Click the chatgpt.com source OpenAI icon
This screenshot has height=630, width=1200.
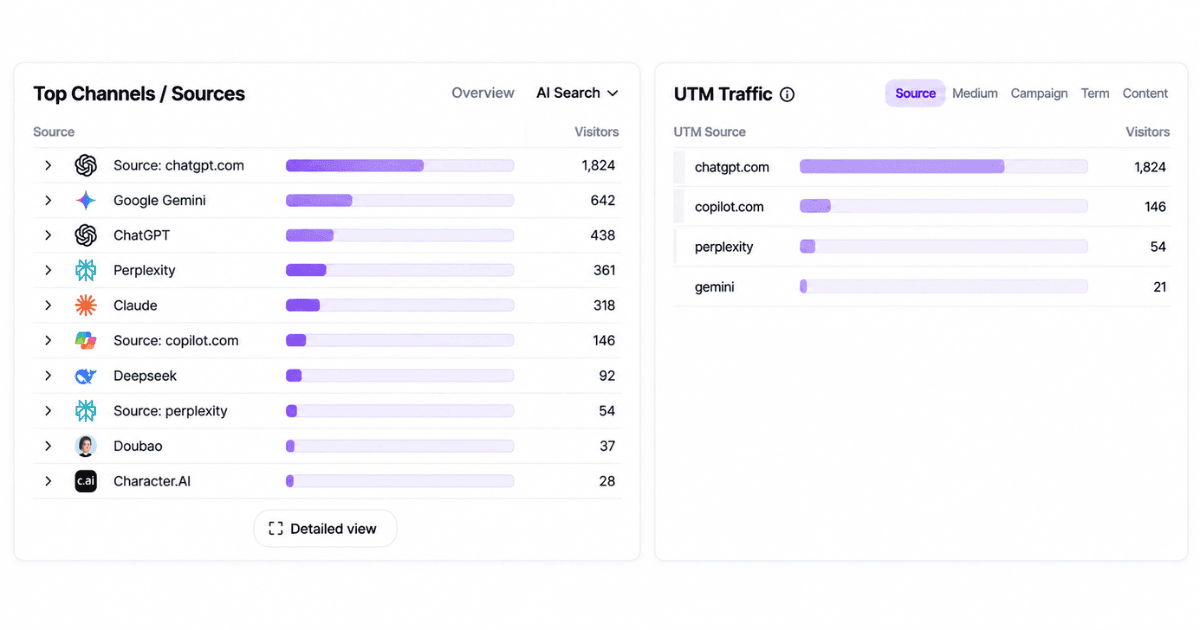[x=86, y=166]
